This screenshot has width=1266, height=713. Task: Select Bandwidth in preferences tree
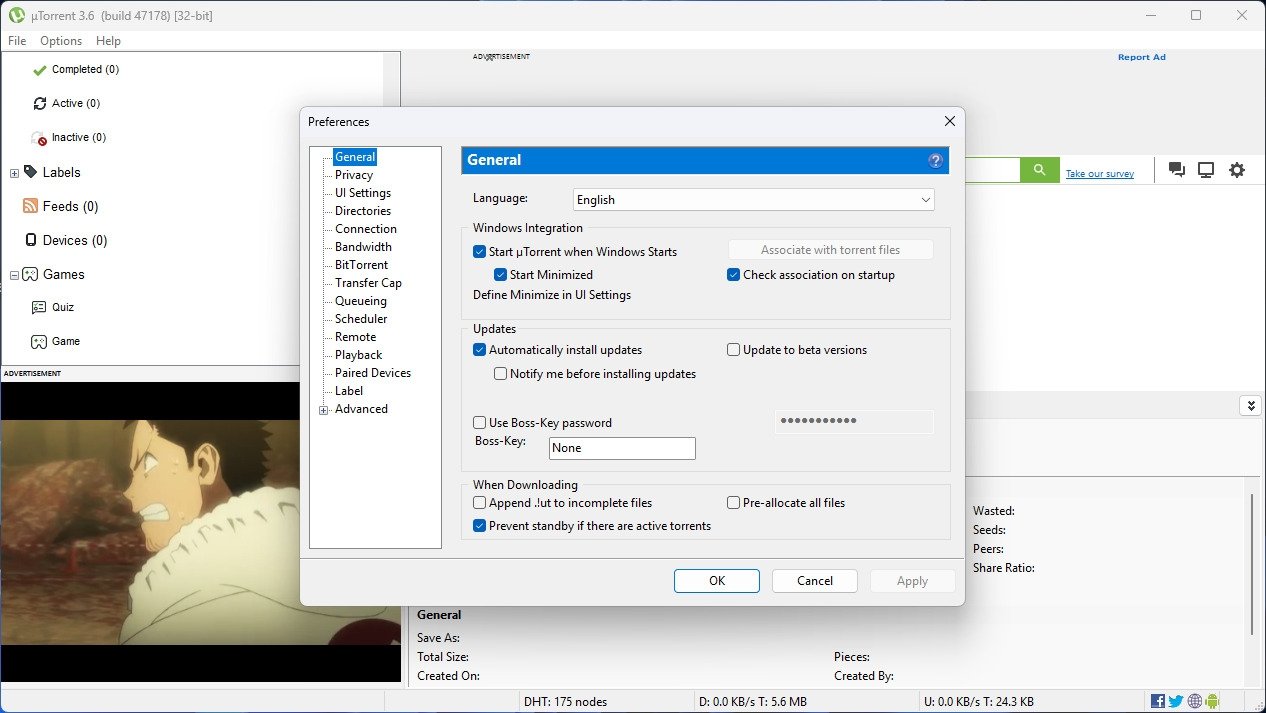click(x=363, y=247)
